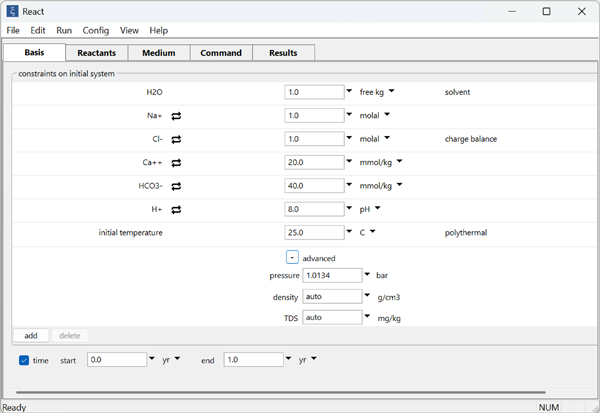Open the H2O unit dropdown for free kg
Image resolution: width=600 pixels, height=413 pixels.
(392, 91)
